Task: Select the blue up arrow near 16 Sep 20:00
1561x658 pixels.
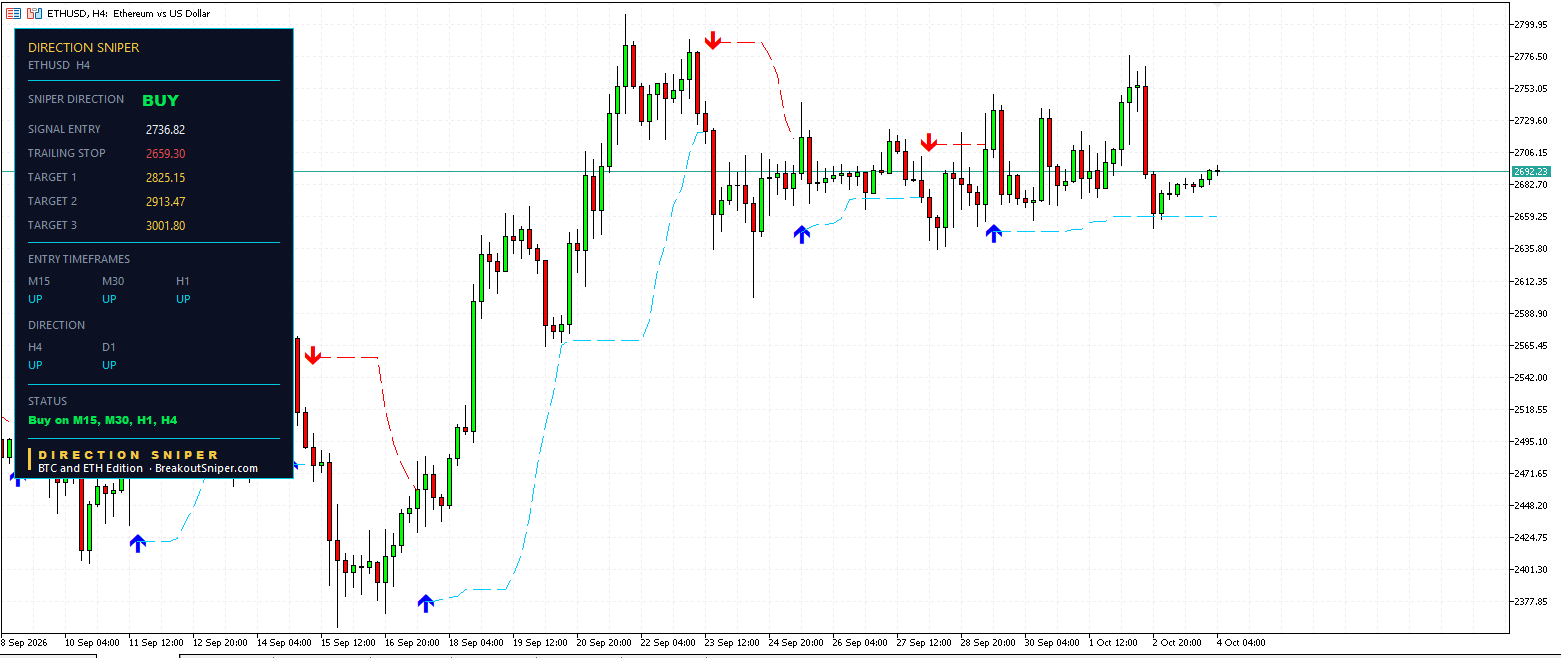Action: point(426,603)
